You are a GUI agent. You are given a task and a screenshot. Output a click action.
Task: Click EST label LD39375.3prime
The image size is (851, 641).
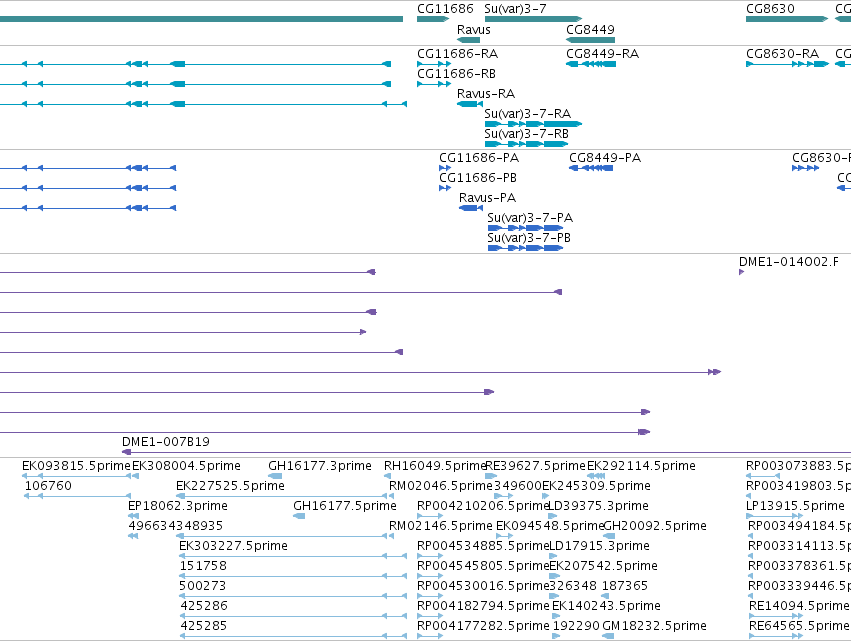coord(599,506)
